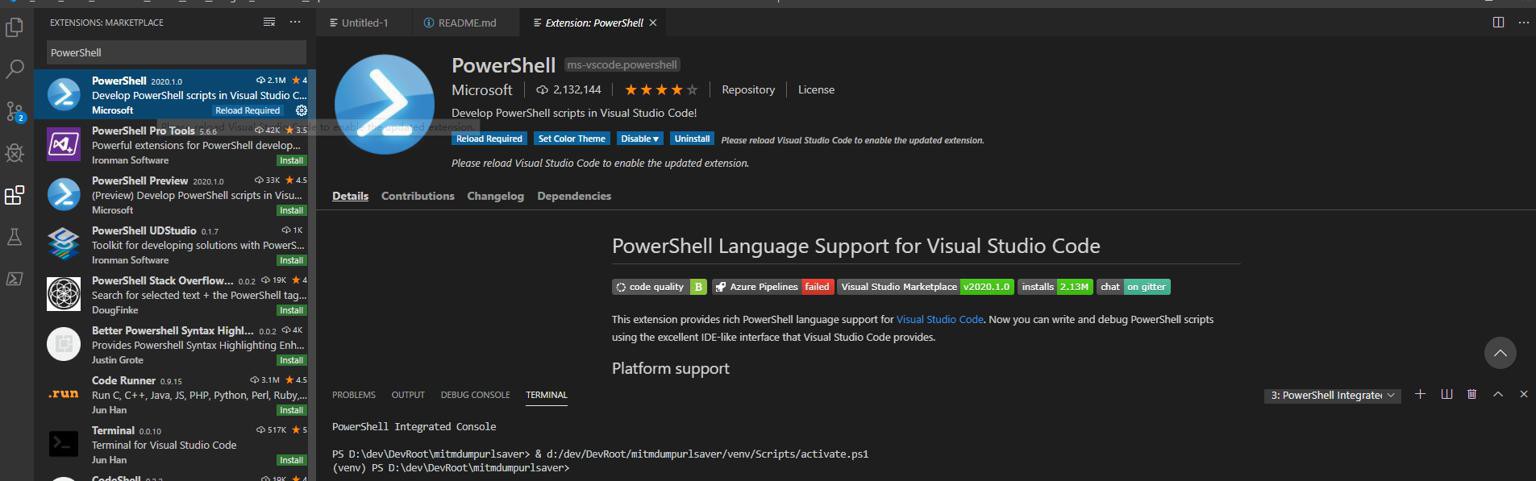Viewport: 1536px width, 481px height.
Task: Open Extensions panel more actions menu
Action: pos(295,22)
